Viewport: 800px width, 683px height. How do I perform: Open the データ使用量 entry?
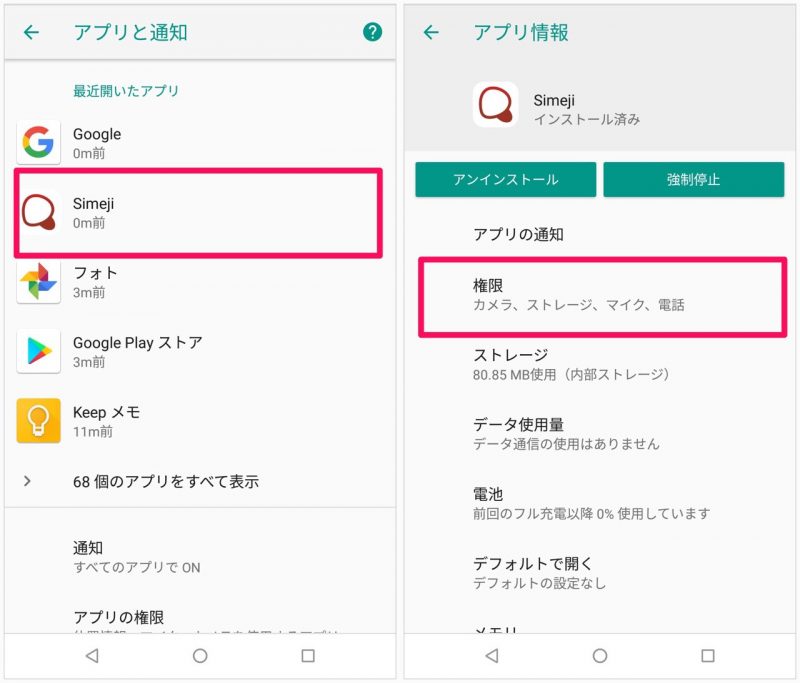click(x=601, y=434)
